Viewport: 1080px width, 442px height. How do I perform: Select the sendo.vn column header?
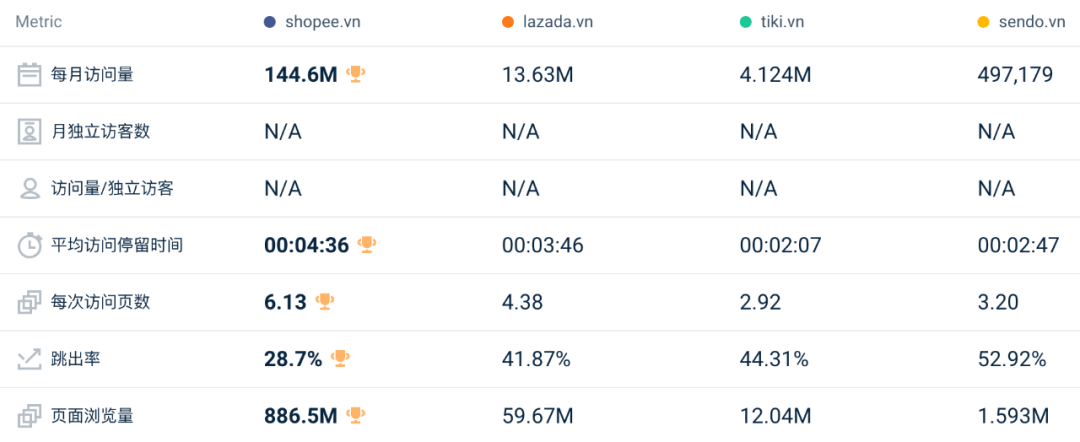click(x=1031, y=22)
